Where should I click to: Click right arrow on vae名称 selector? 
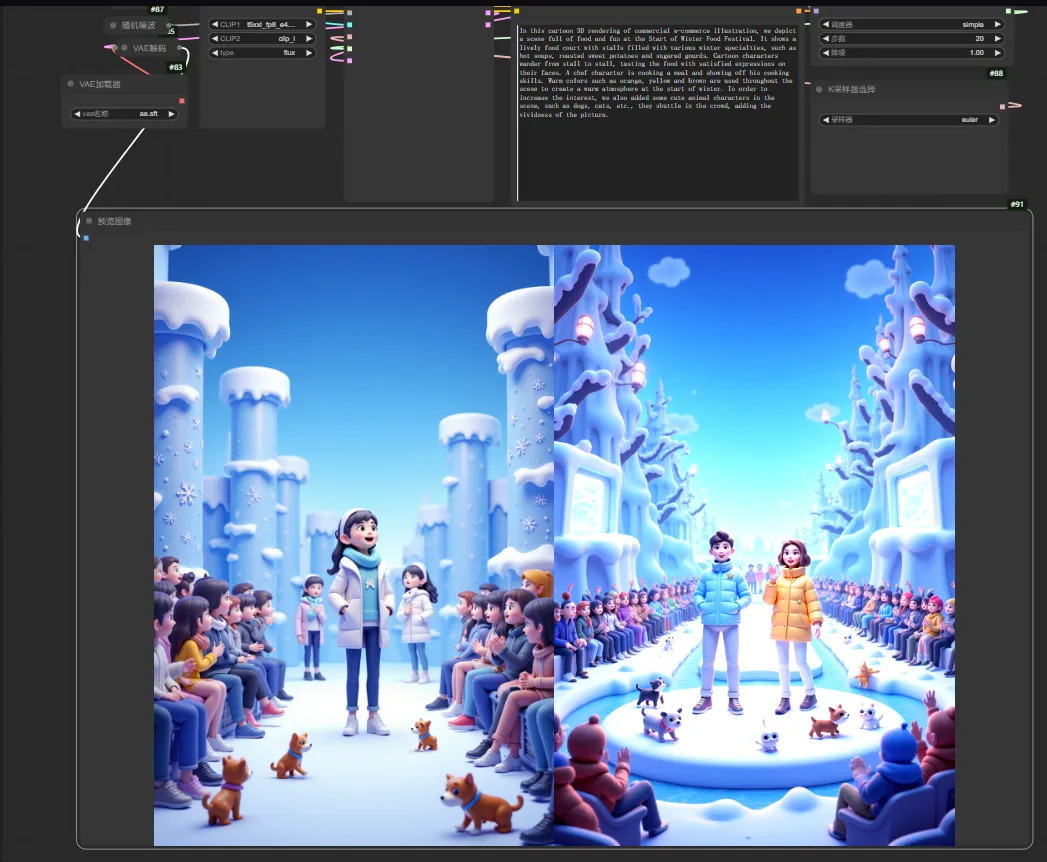tap(171, 114)
